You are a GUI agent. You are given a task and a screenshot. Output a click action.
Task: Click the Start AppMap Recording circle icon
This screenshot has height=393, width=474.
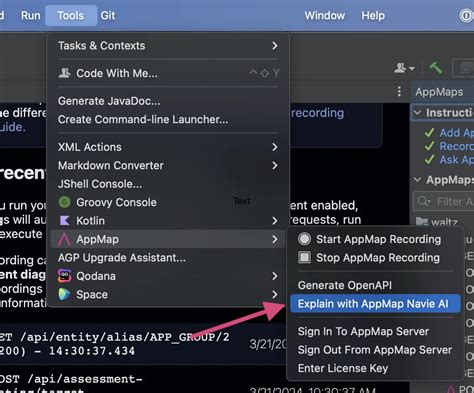tap(304, 239)
